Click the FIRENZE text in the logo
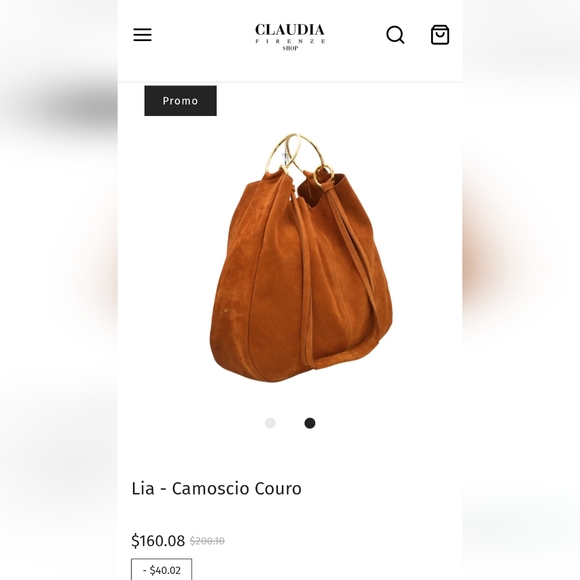The height and width of the screenshot is (580, 580). 290,41
